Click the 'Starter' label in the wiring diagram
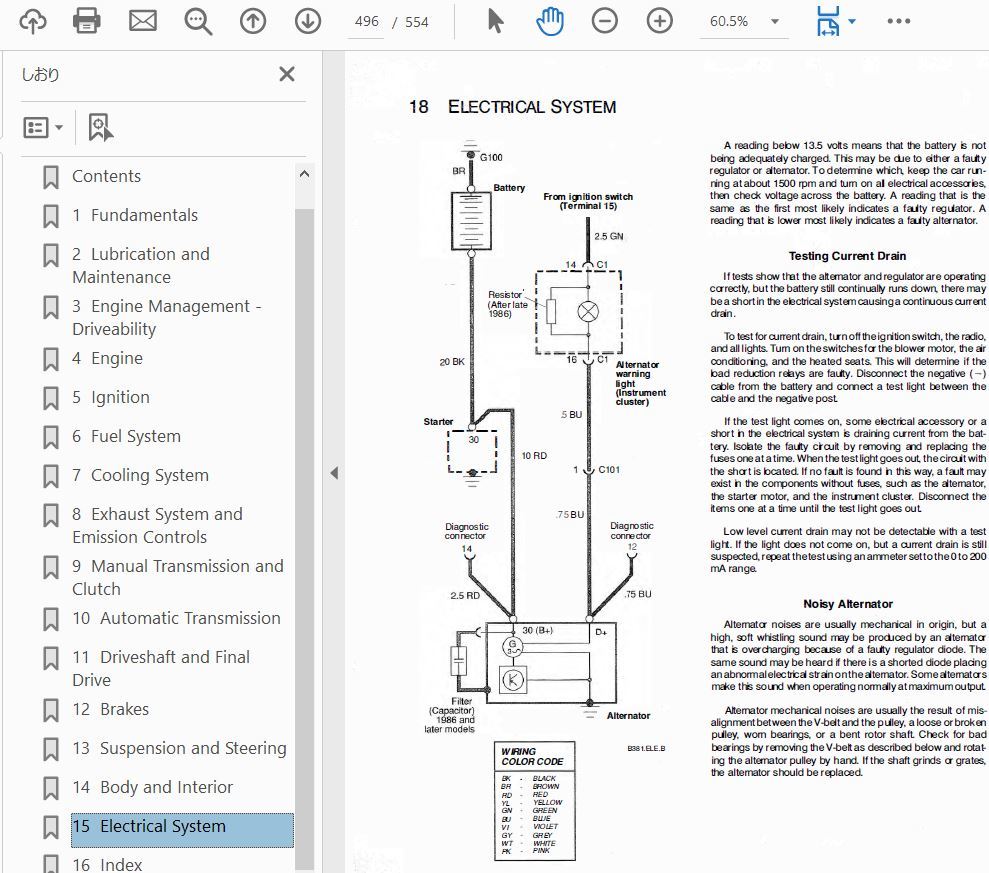The width and height of the screenshot is (989, 873). (x=438, y=421)
